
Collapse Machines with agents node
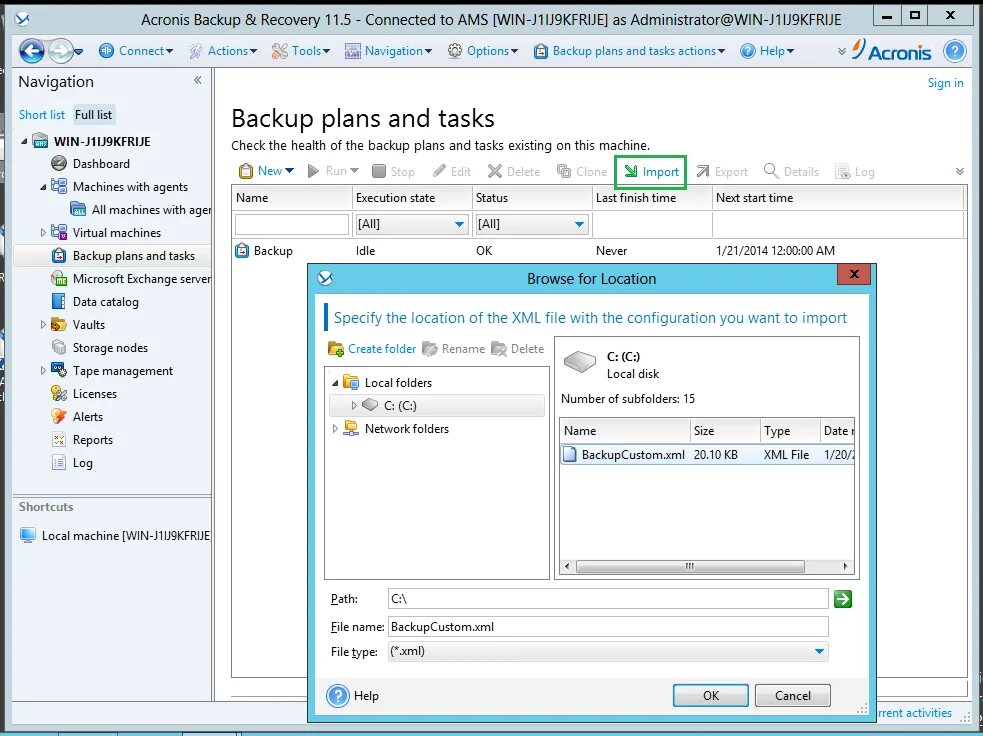[43, 187]
